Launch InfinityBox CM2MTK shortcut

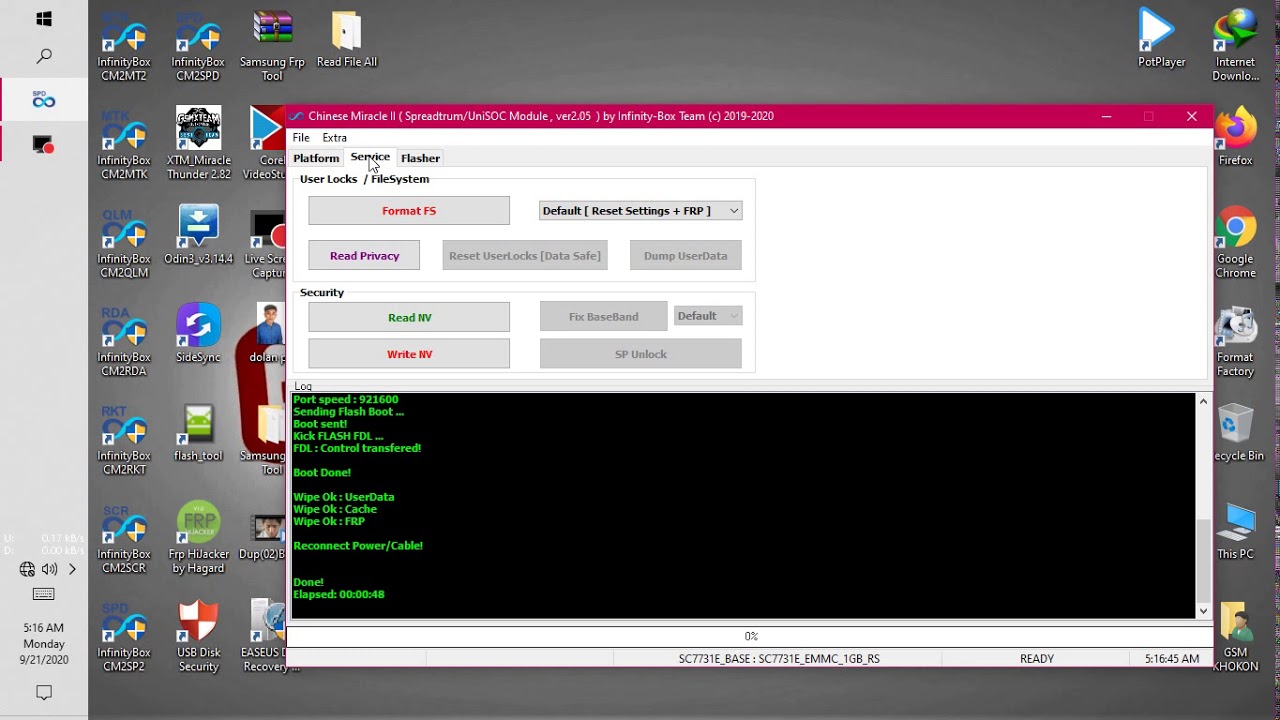point(124,145)
